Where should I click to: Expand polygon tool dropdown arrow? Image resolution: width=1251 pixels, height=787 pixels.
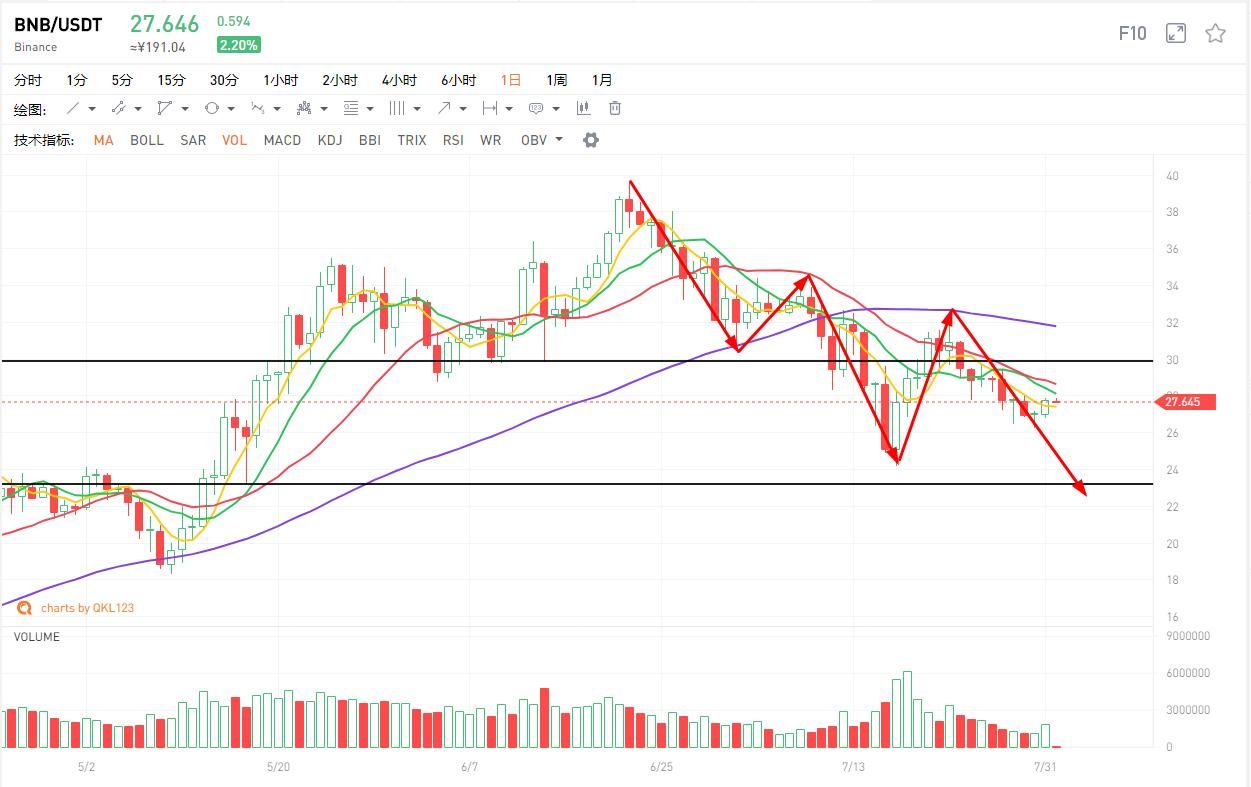point(185,109)
